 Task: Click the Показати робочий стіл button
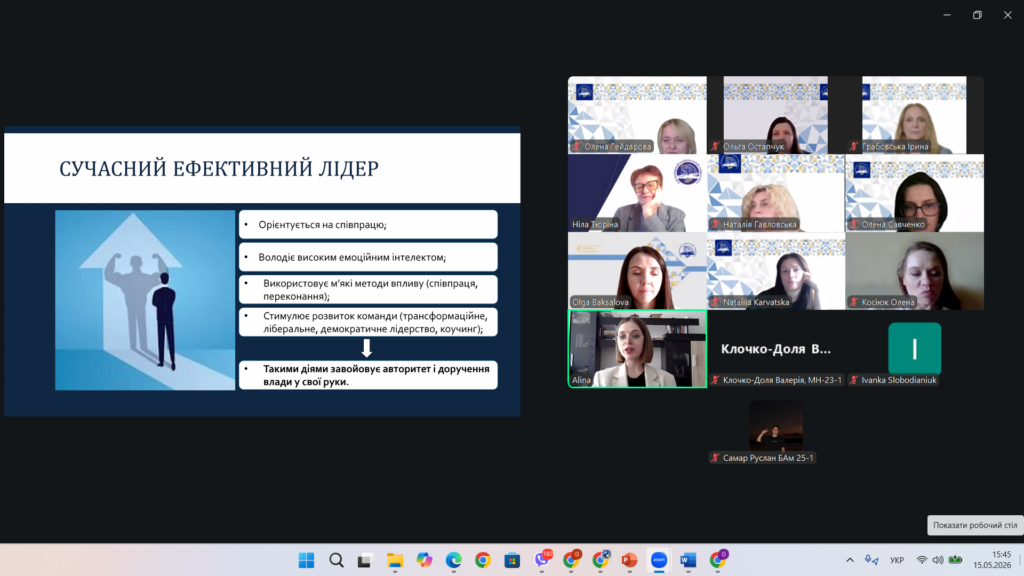[x=974, y=525]
